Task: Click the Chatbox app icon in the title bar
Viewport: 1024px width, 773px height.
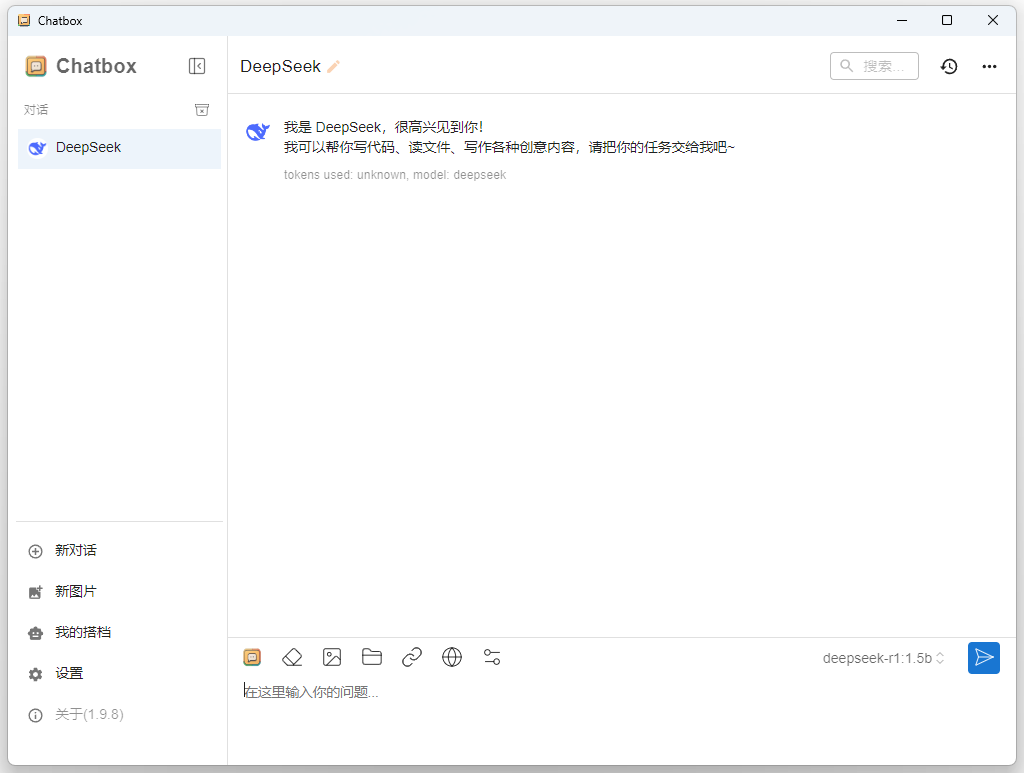Action: pos(24,20)
